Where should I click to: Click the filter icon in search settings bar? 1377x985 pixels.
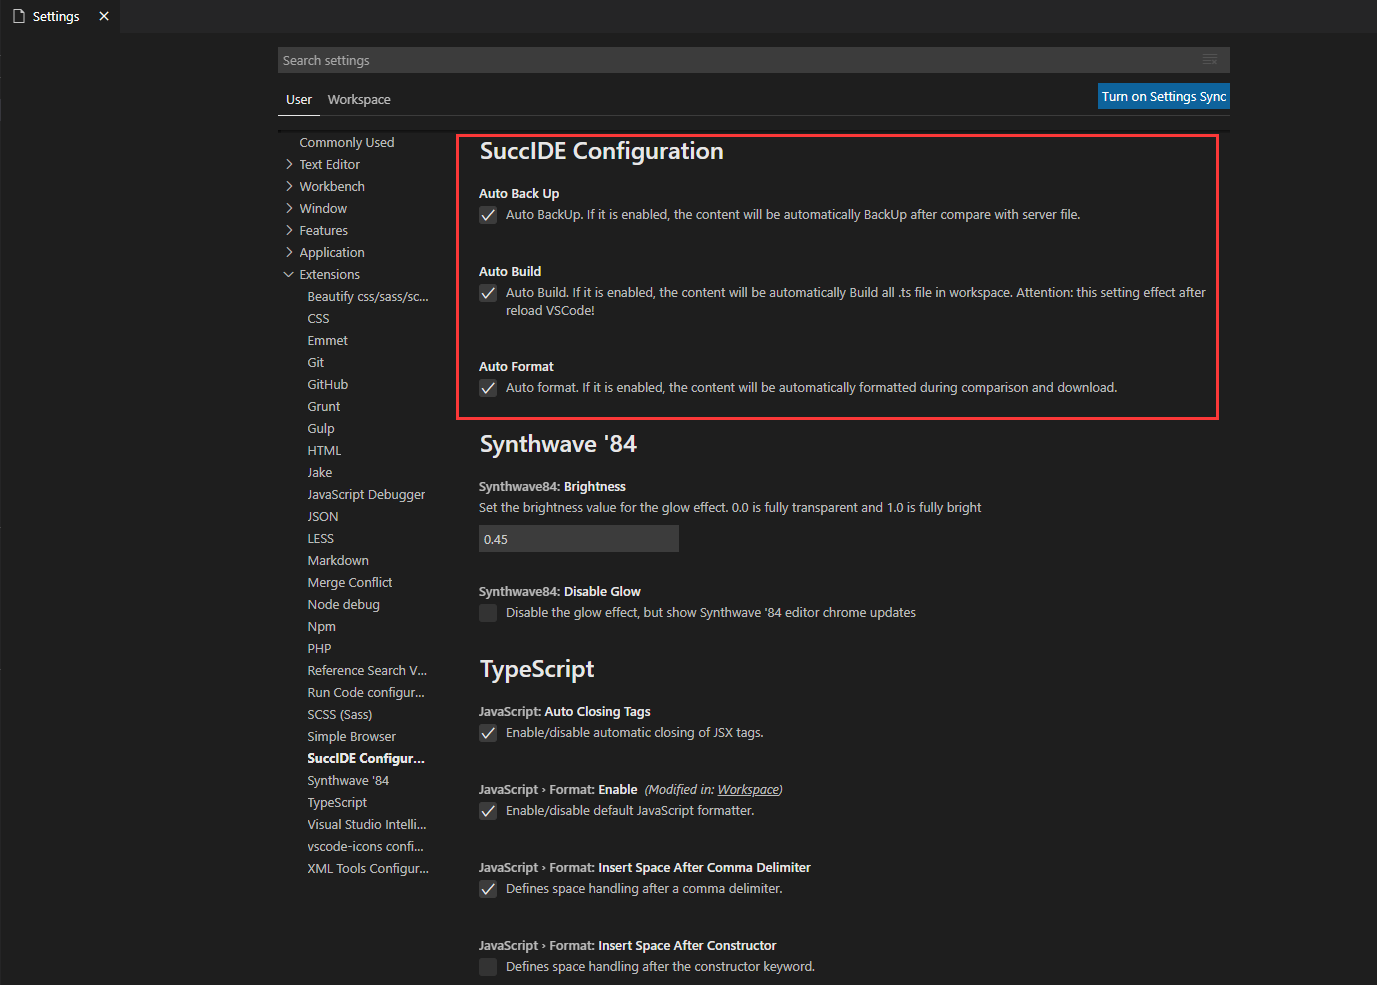coord(1209,60)
